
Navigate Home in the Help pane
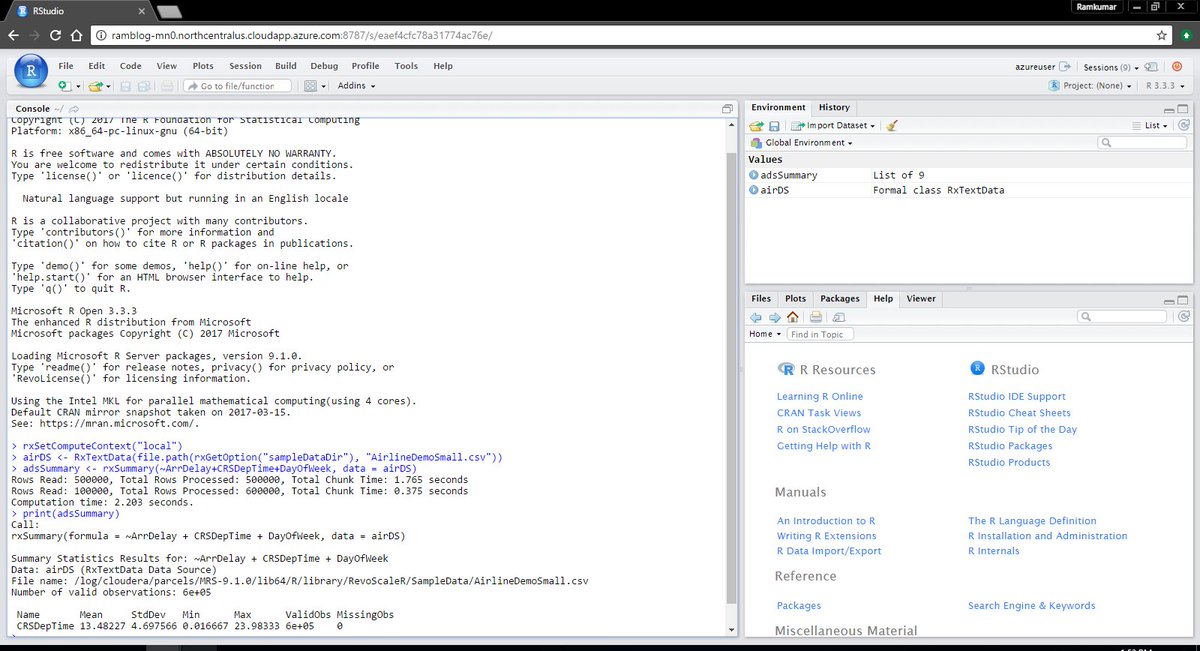point(792,317)
